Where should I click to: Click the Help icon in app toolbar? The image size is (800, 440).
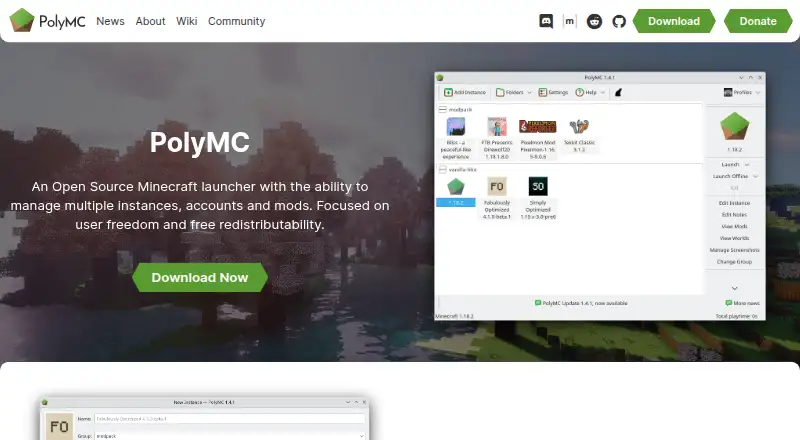[x=580, y=92]
